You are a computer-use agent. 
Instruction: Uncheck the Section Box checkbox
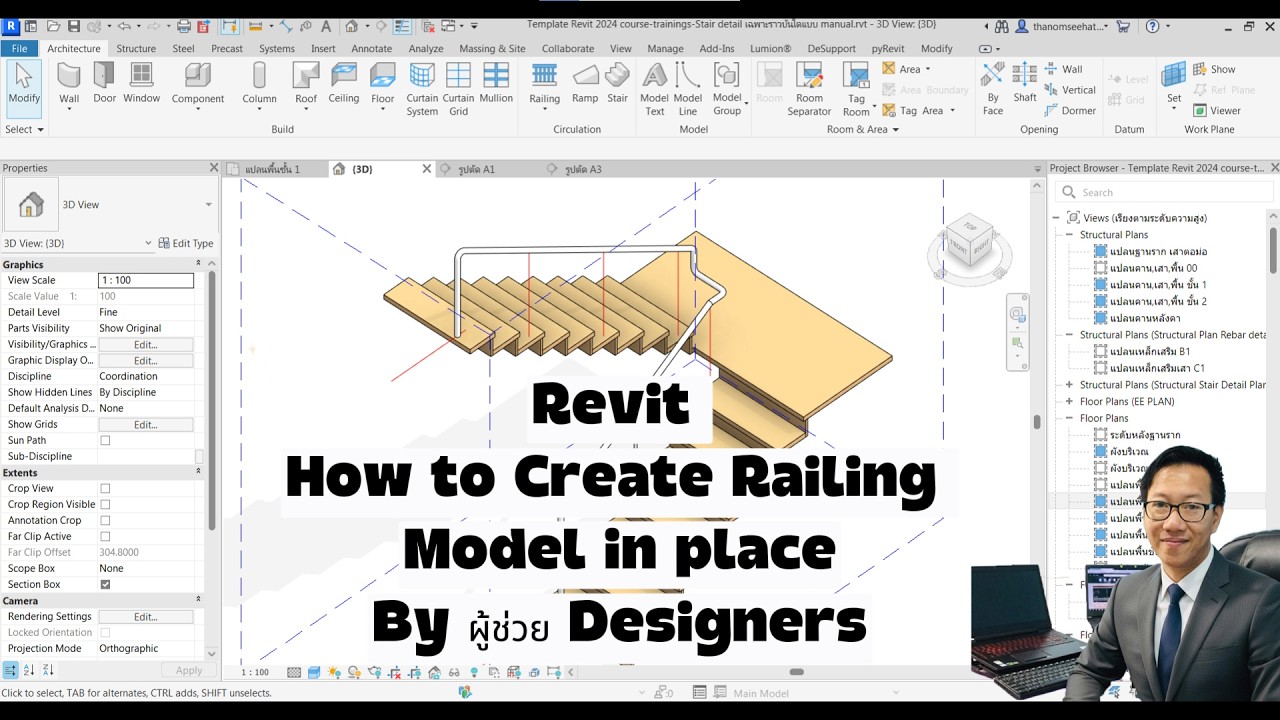[x=105, y=584]
